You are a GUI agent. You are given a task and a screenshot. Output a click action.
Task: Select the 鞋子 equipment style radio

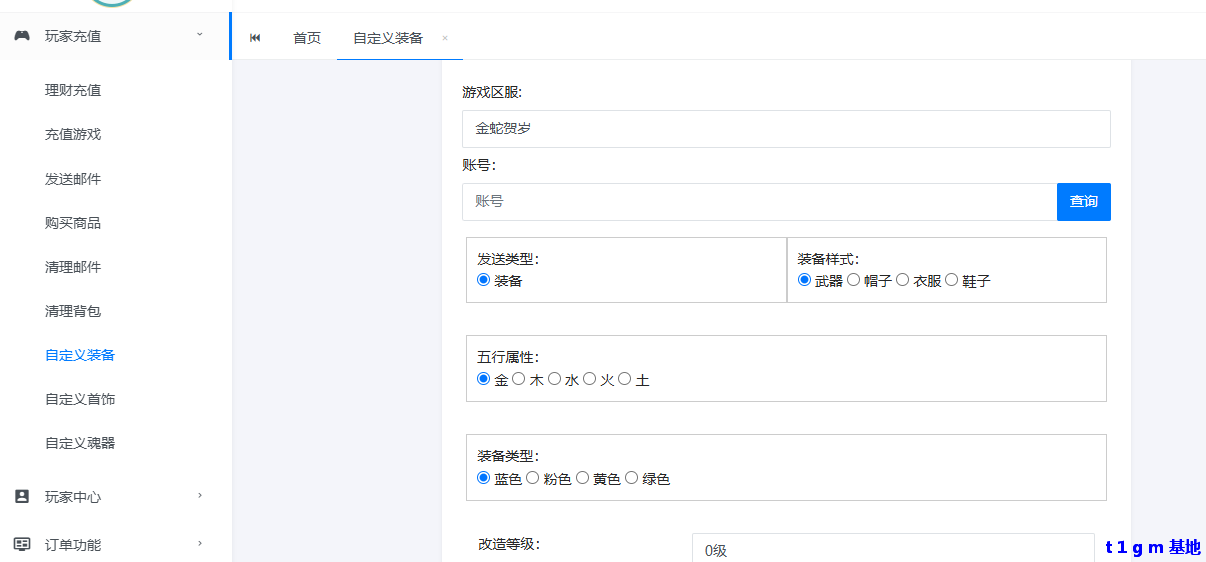(x=951, y=280)
